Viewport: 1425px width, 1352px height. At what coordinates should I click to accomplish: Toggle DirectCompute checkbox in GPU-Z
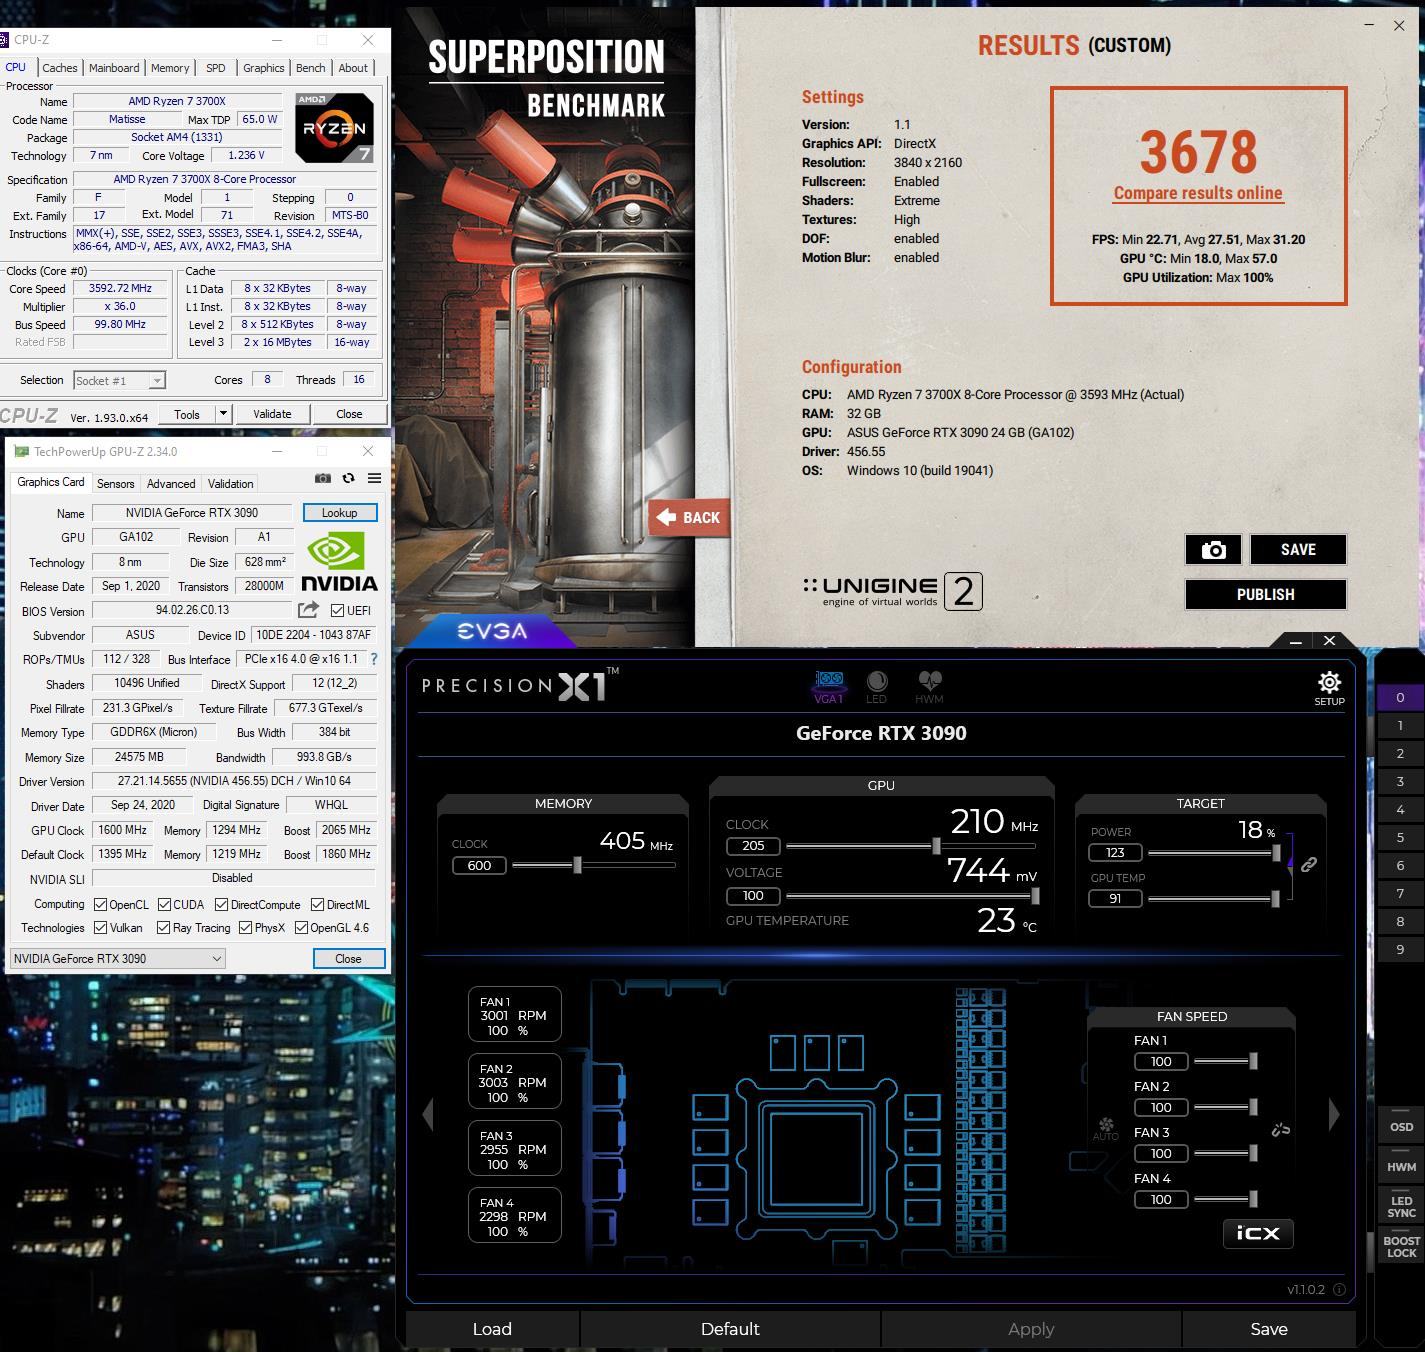click(221, 904)
